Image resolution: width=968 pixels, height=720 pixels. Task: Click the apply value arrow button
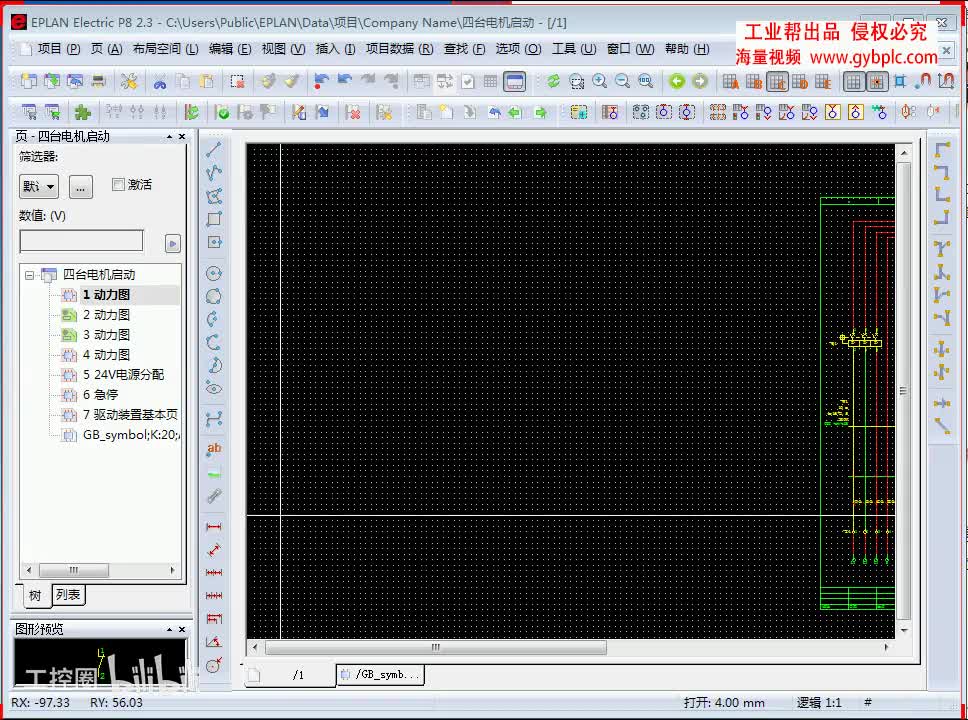pyautogui.click(x=172, y=243)
